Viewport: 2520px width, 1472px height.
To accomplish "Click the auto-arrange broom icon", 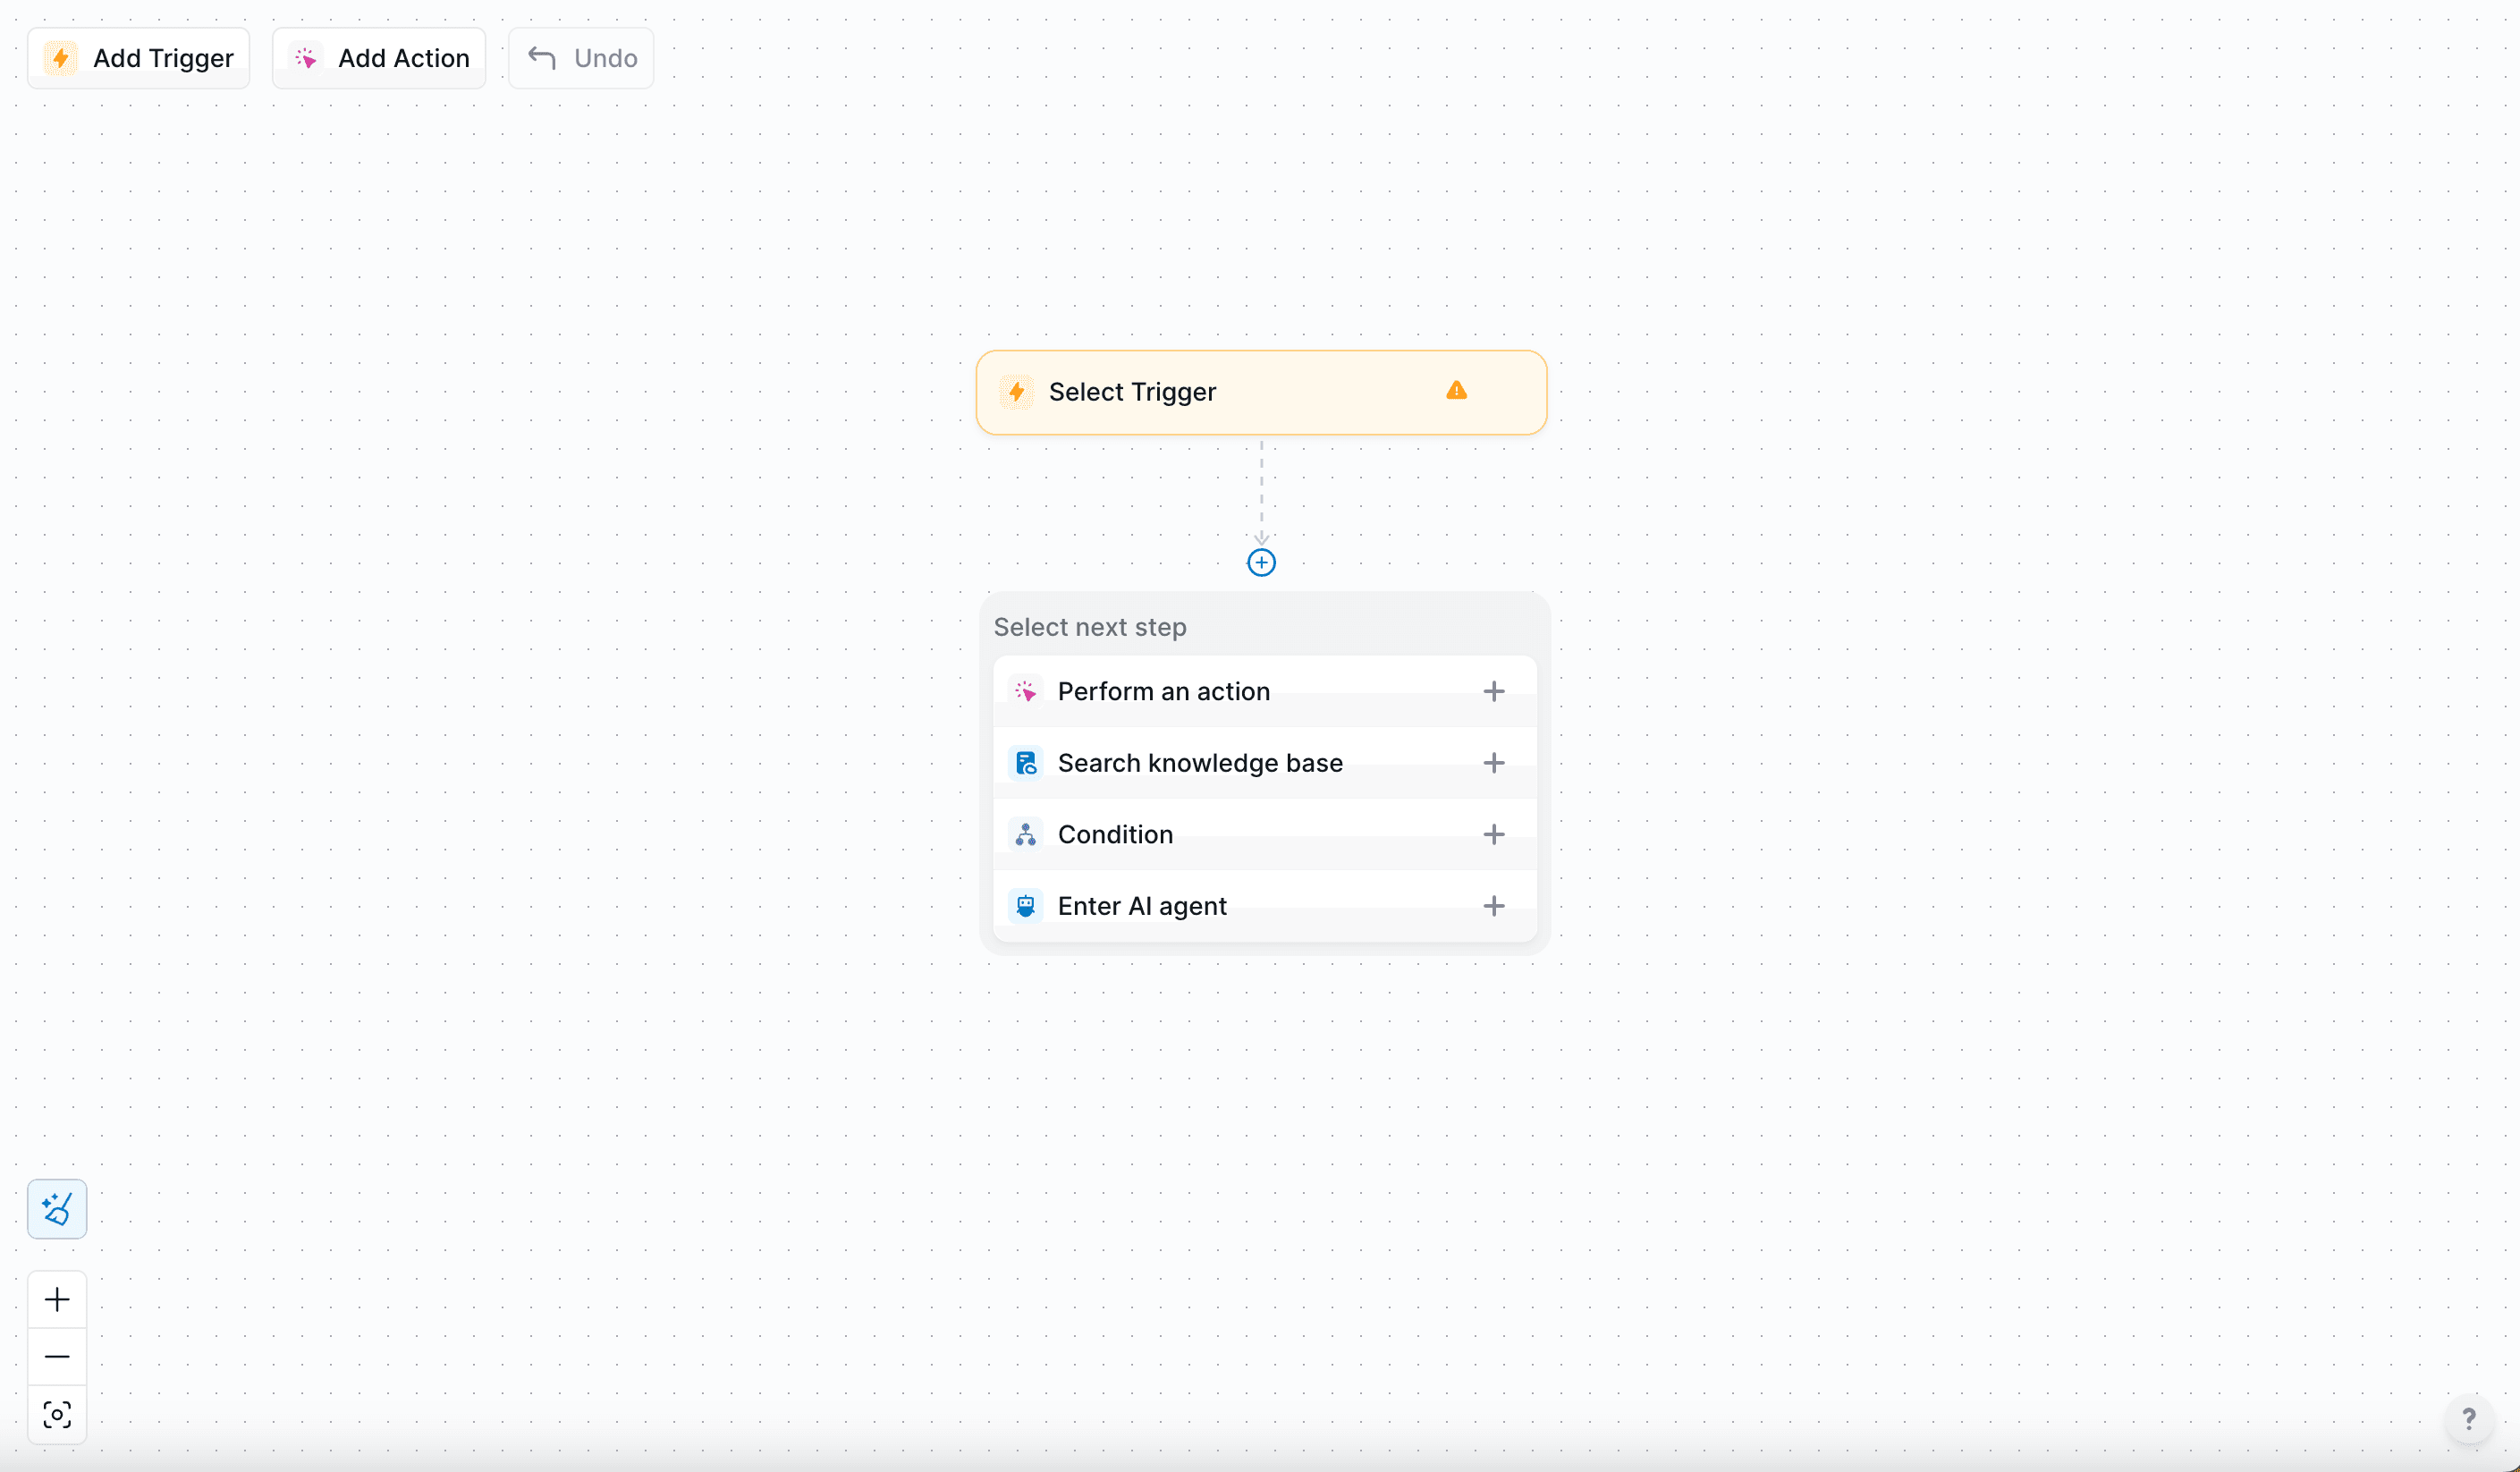I will point(57,1209).
